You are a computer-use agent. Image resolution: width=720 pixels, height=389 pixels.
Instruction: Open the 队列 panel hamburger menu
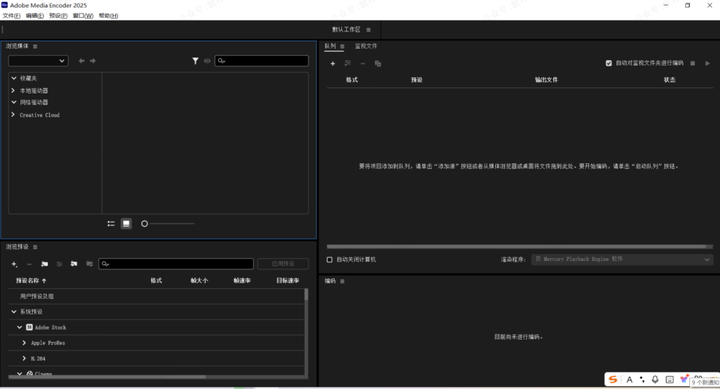[x=342, y=46]
